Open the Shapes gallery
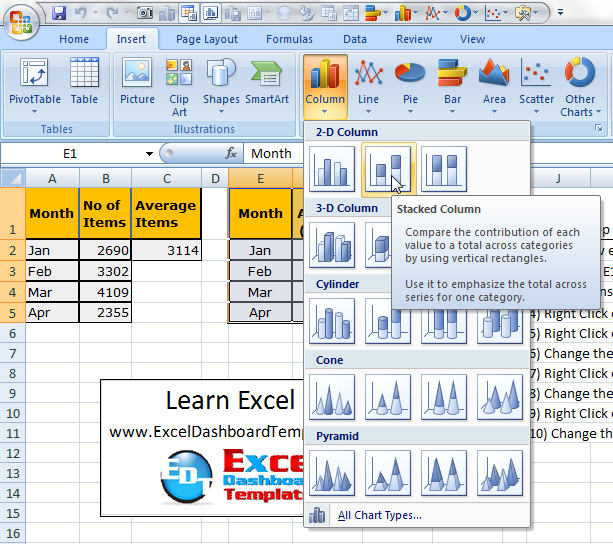 click(x=221, y=86)
